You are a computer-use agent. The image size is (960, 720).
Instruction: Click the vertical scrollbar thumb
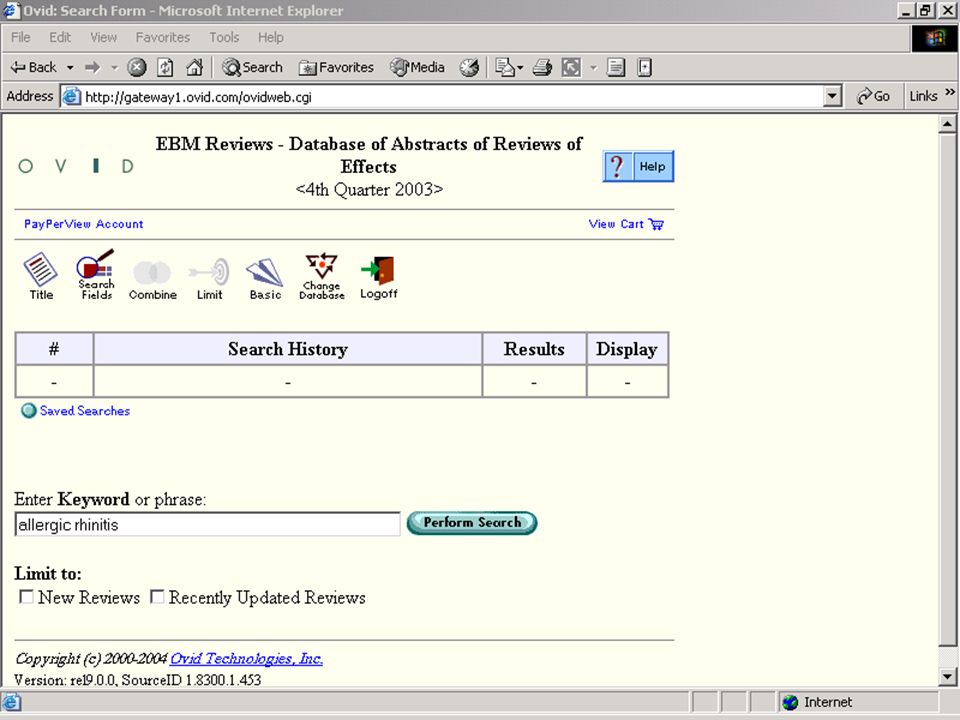point(947,390)
